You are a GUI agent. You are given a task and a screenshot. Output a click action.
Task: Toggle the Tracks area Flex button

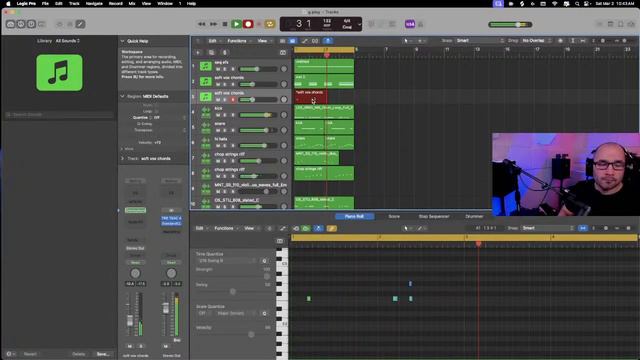pos(315,41)
